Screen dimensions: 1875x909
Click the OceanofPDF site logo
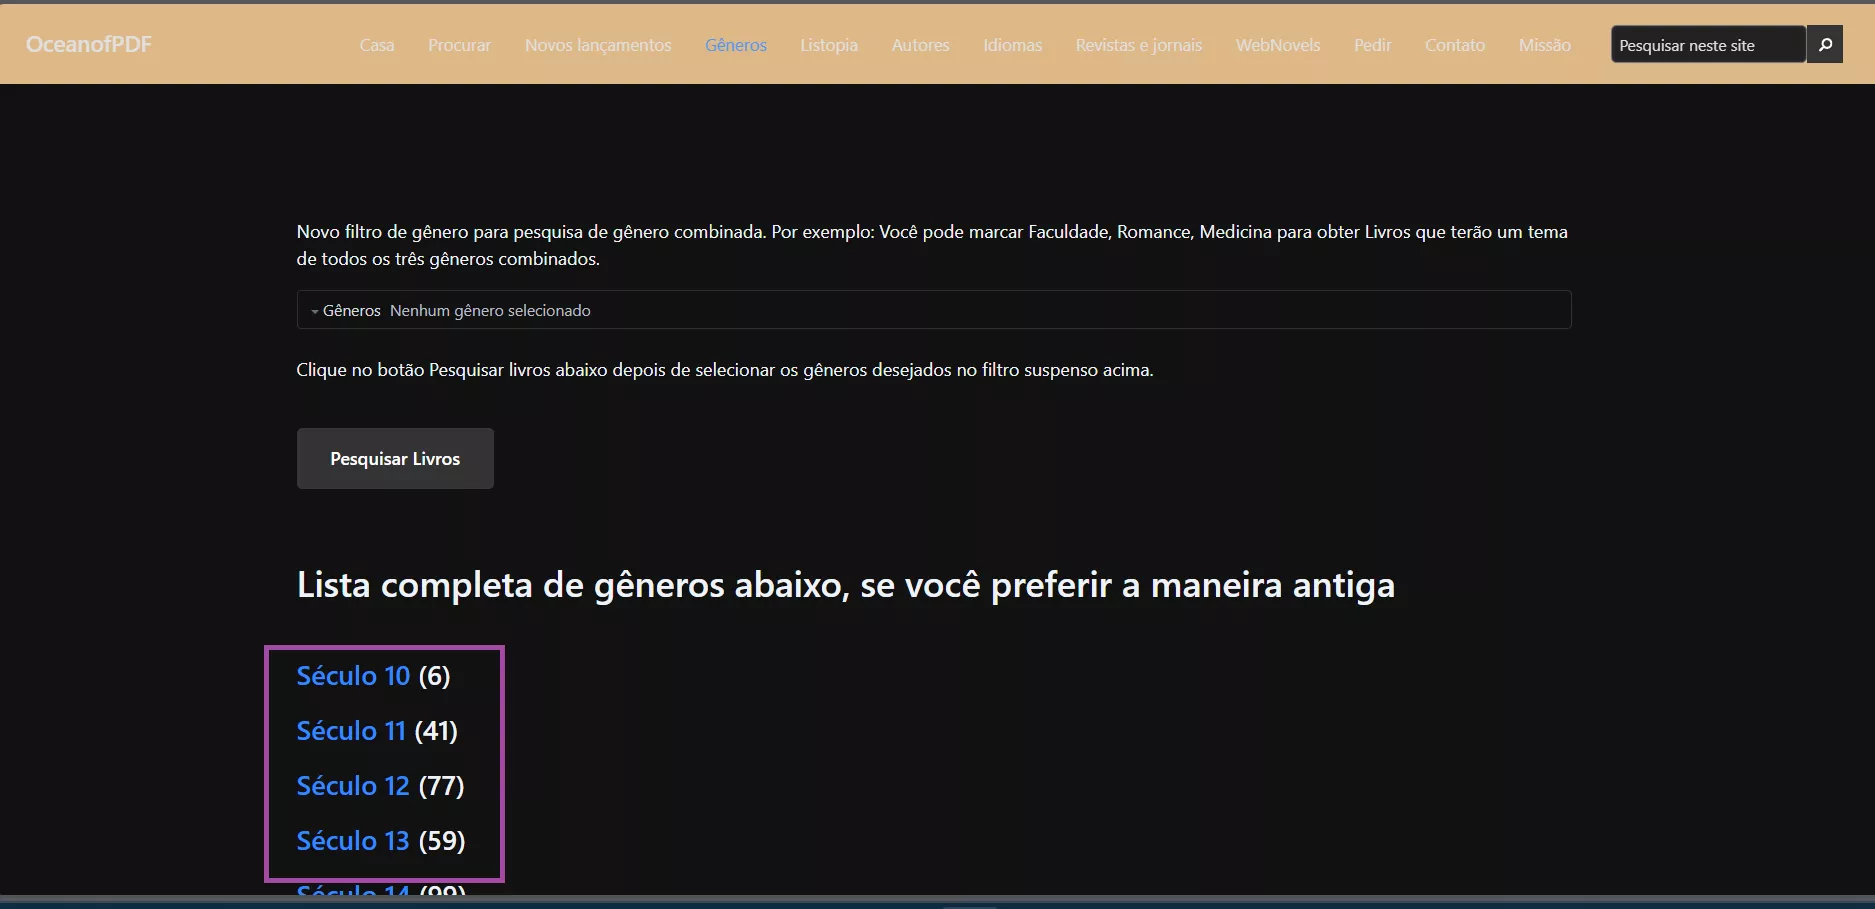coord(88,44)
